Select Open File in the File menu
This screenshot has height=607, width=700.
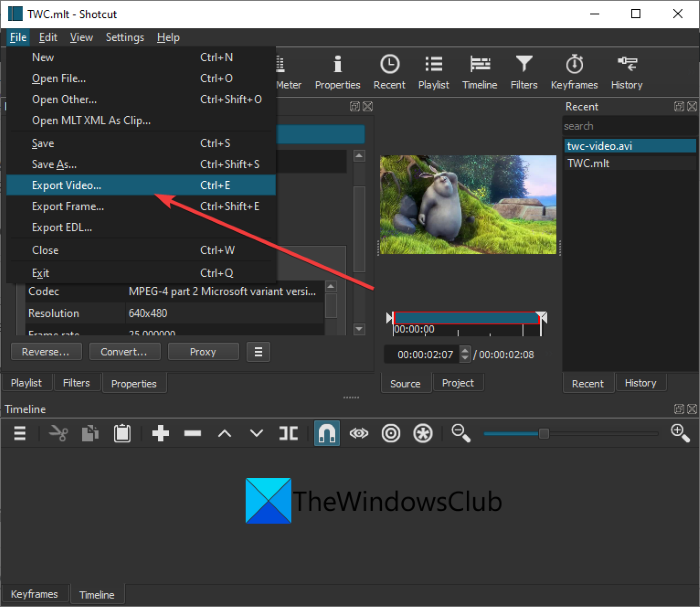tap(141, 78)
